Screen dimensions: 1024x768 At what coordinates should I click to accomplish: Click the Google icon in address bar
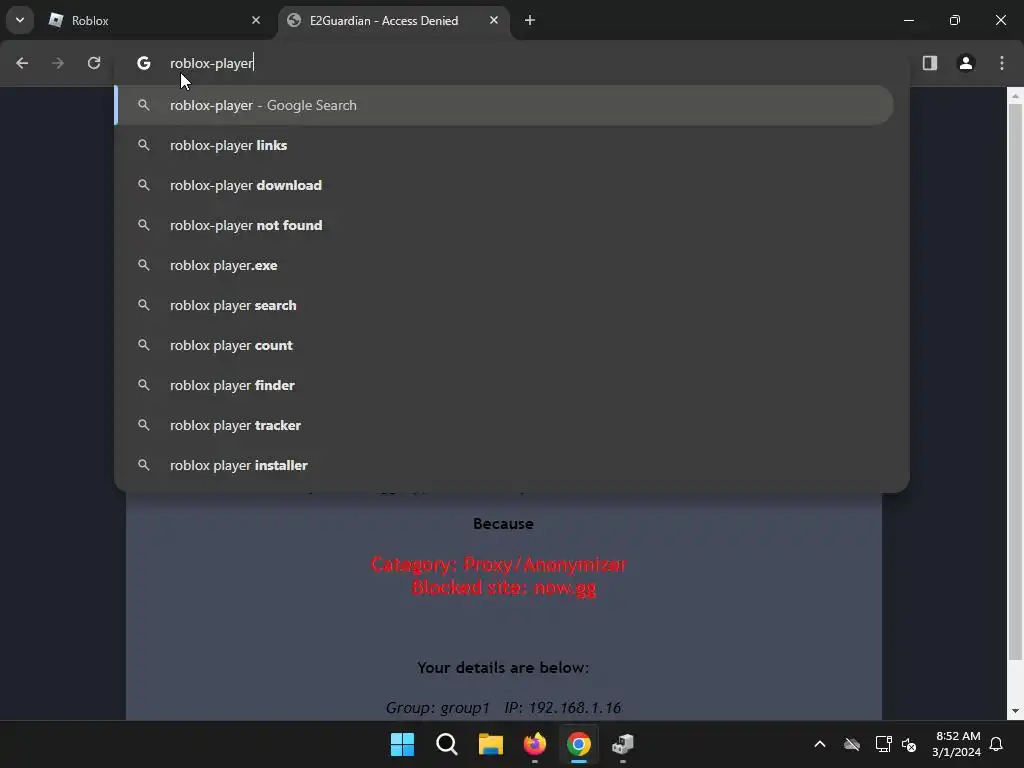tap(144, 63)
